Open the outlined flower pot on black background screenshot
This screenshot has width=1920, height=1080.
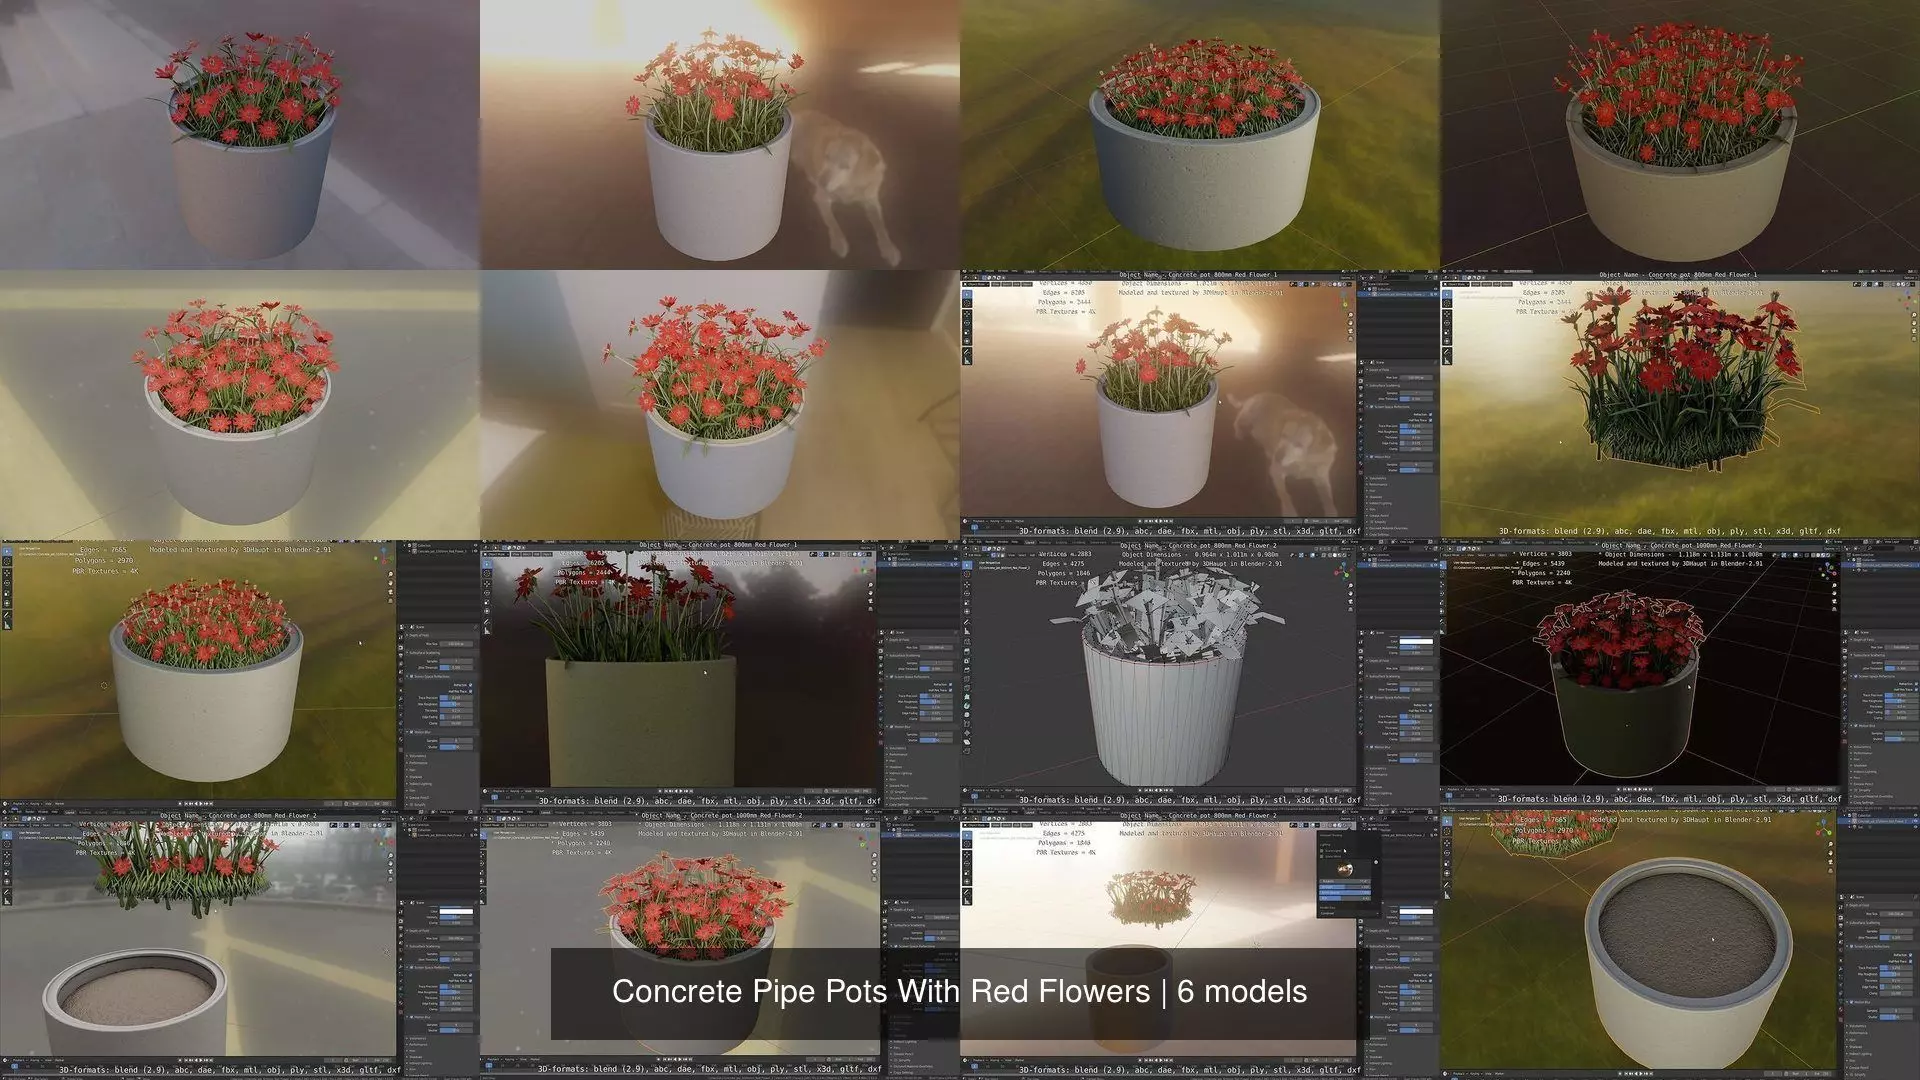click(x=1680, y=675)
